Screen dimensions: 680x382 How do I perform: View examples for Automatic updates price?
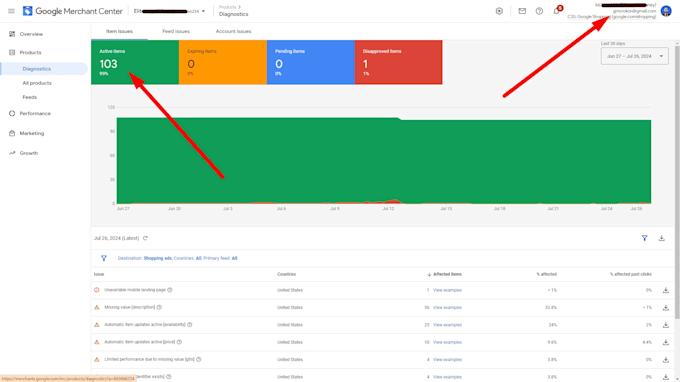tap(447, 342)
